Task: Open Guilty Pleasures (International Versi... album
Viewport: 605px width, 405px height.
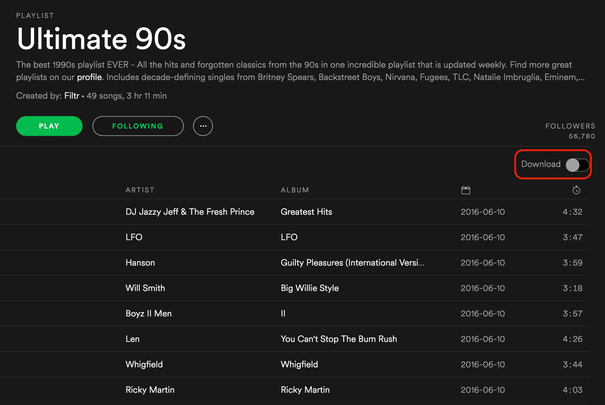Action: tap(352, 263)
